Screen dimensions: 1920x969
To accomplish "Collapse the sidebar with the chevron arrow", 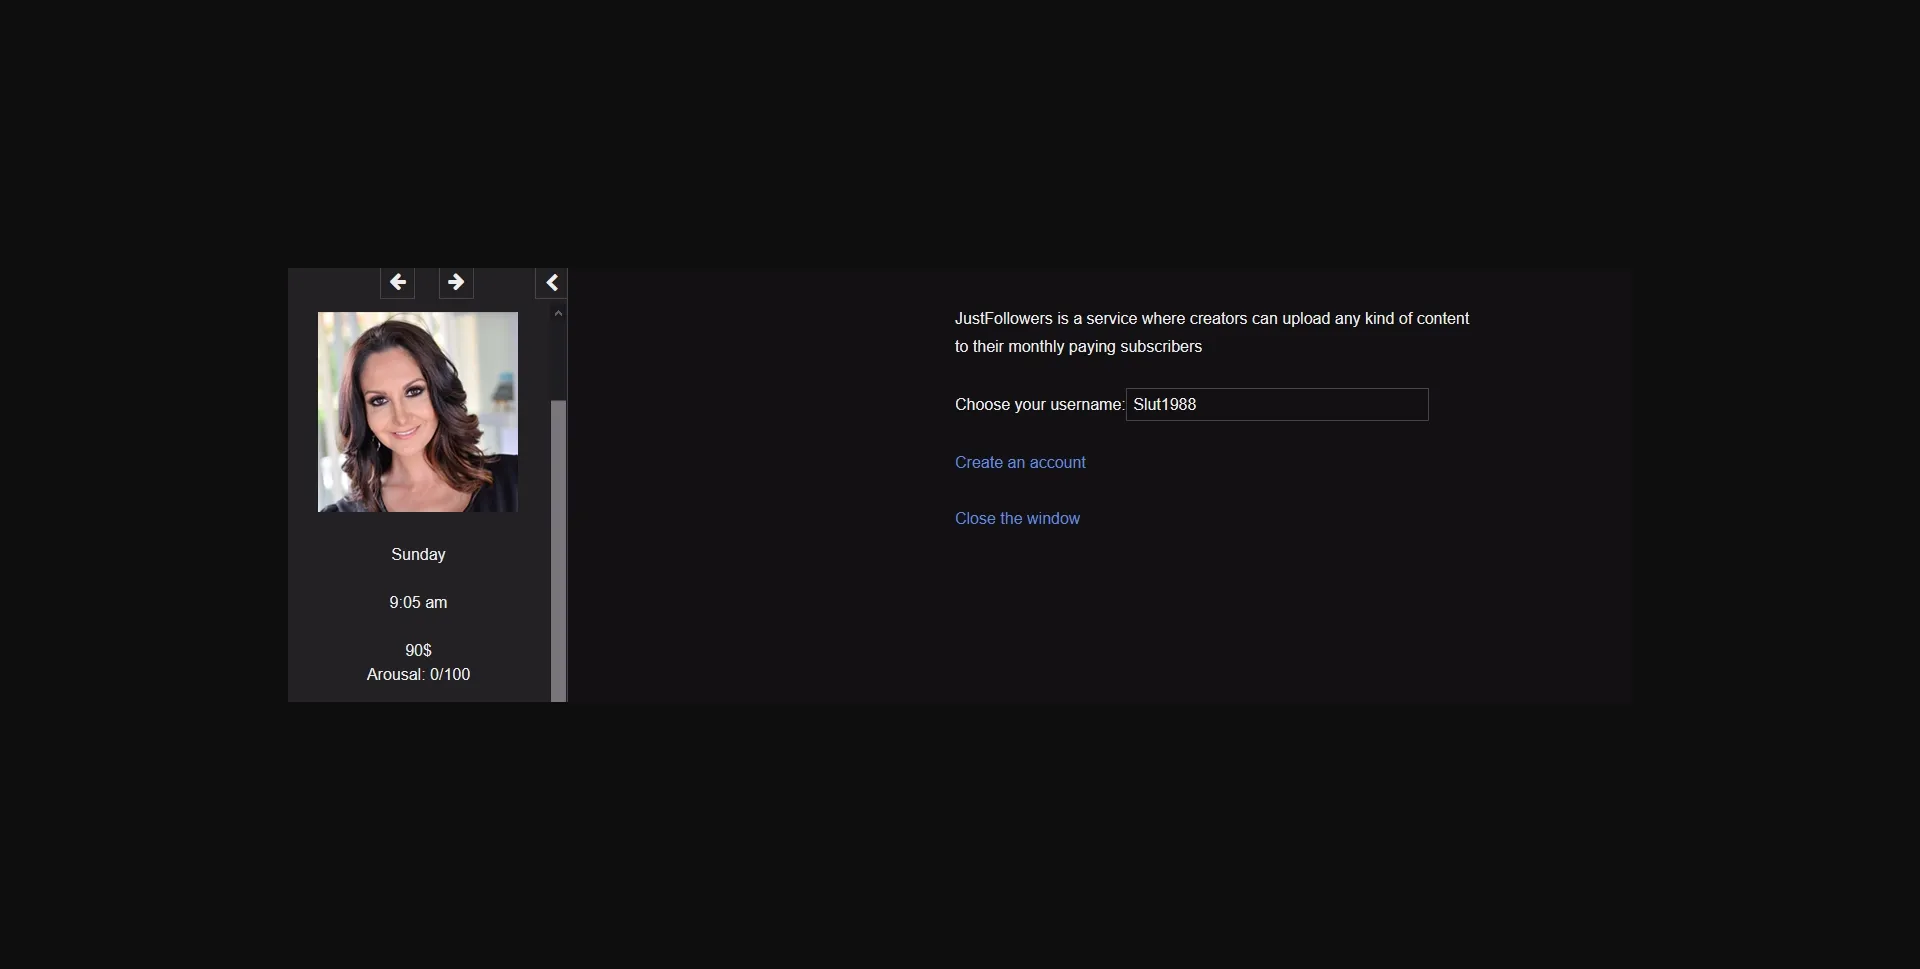I will [552, 282].
